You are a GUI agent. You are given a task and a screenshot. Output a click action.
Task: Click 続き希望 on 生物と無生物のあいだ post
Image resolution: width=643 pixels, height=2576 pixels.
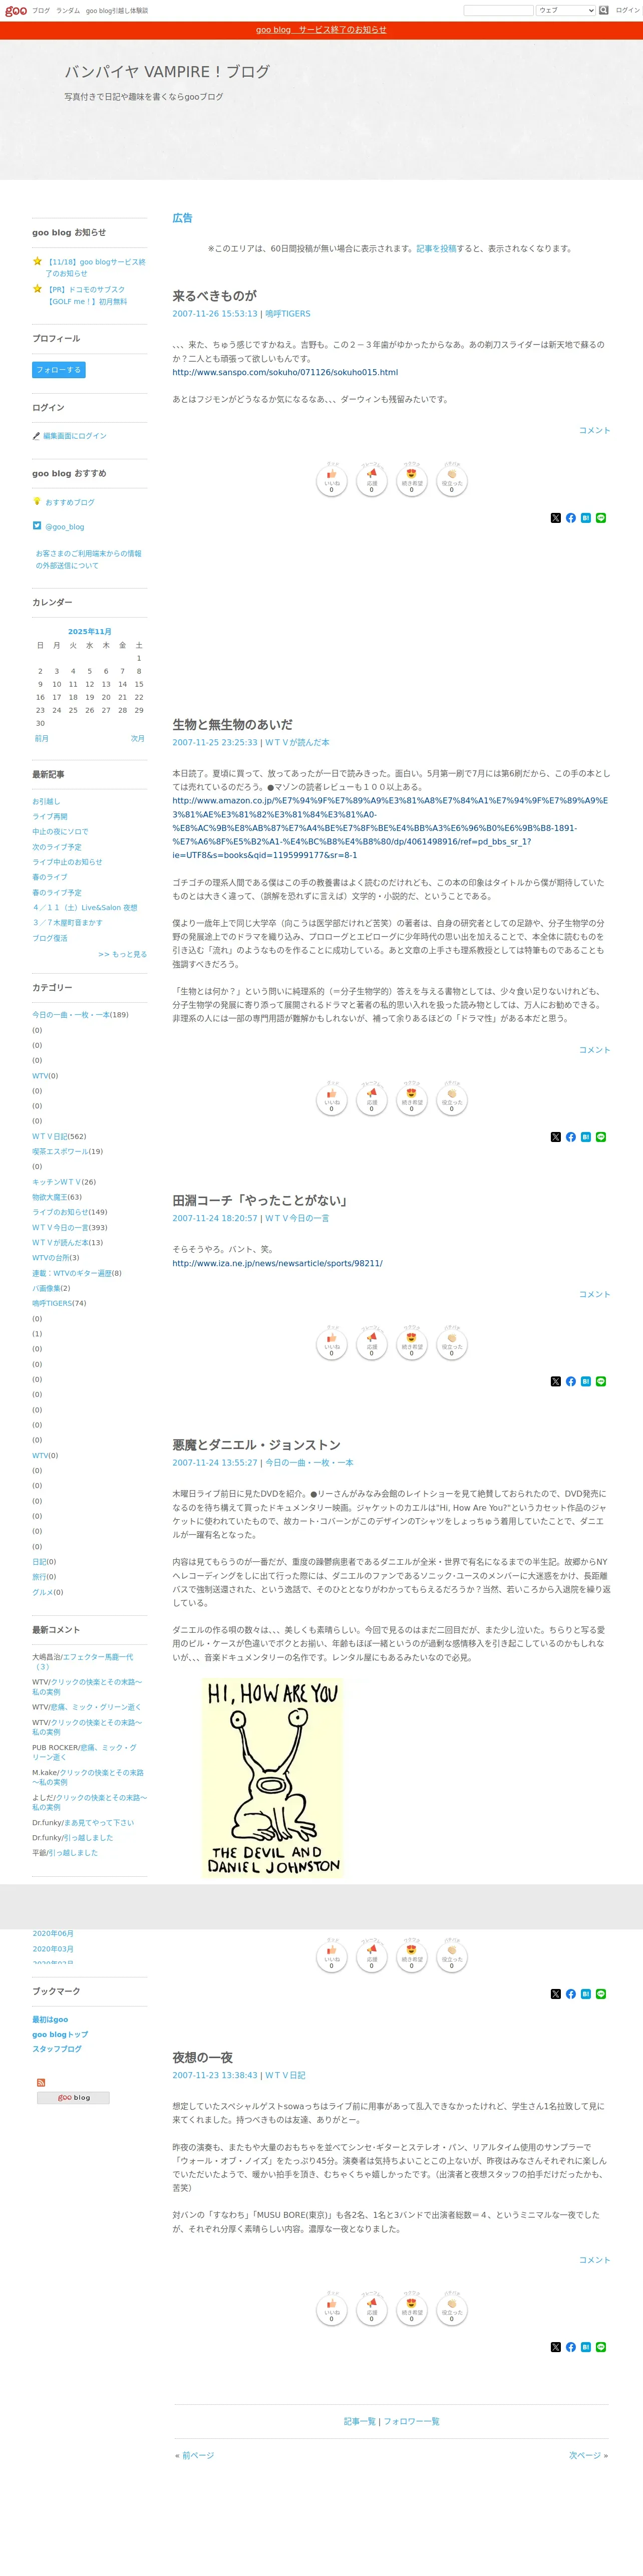(411, 1100)
